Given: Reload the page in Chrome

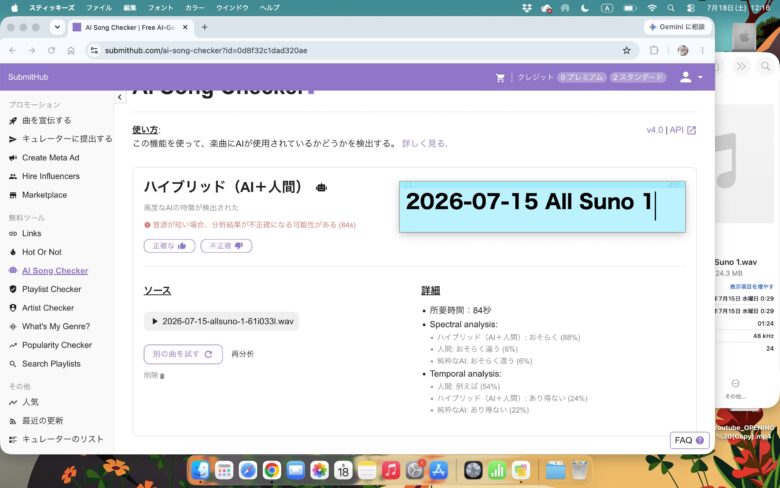Looking at the screenshot, I should [51, 50].
